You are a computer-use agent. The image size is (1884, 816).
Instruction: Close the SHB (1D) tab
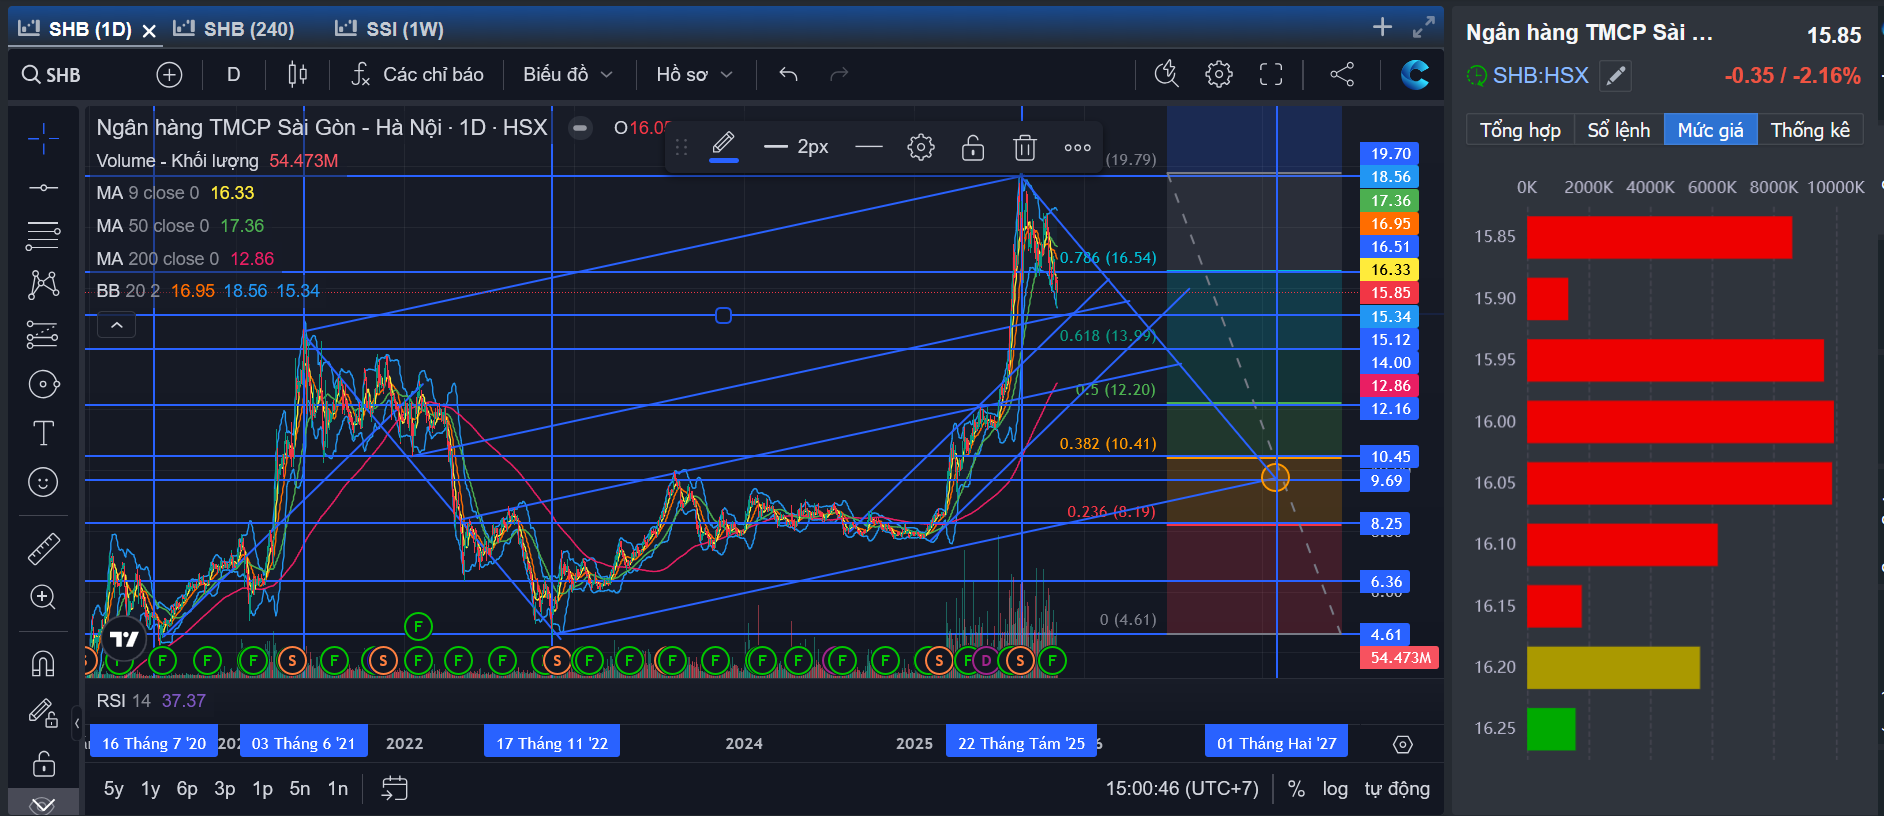point(149,31)
